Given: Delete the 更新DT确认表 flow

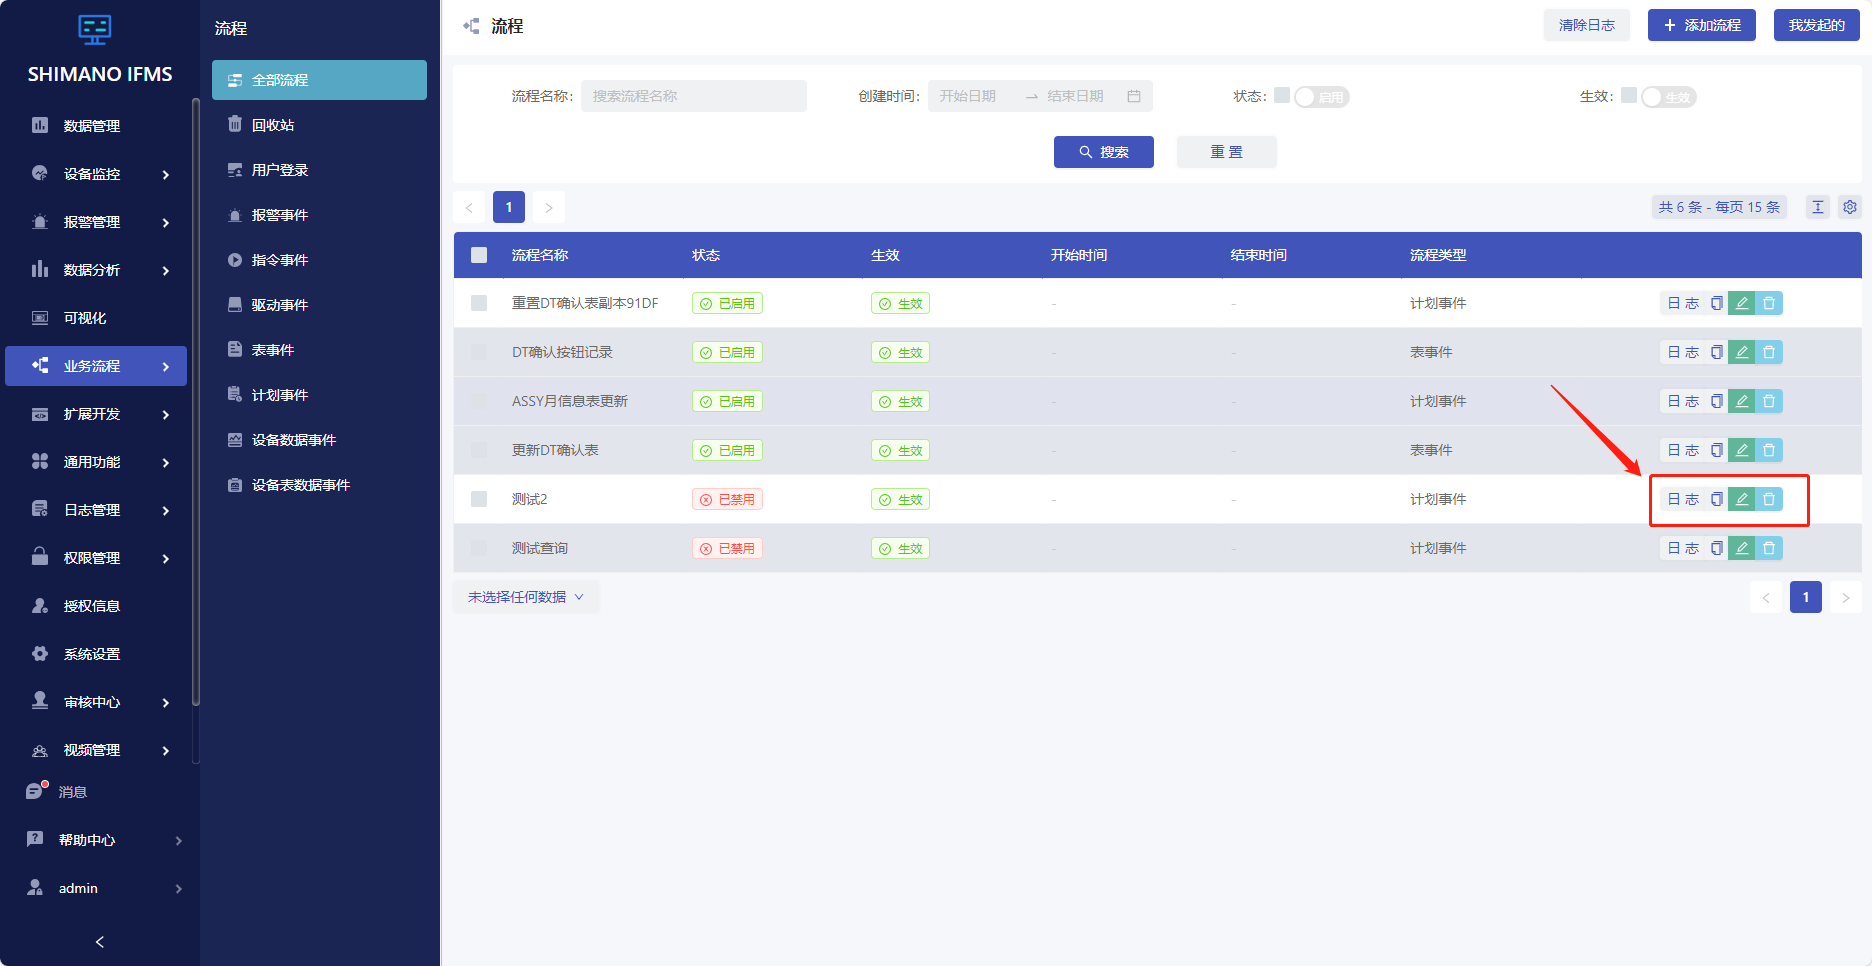Looking at the screenshot, I should (1769, 450).
